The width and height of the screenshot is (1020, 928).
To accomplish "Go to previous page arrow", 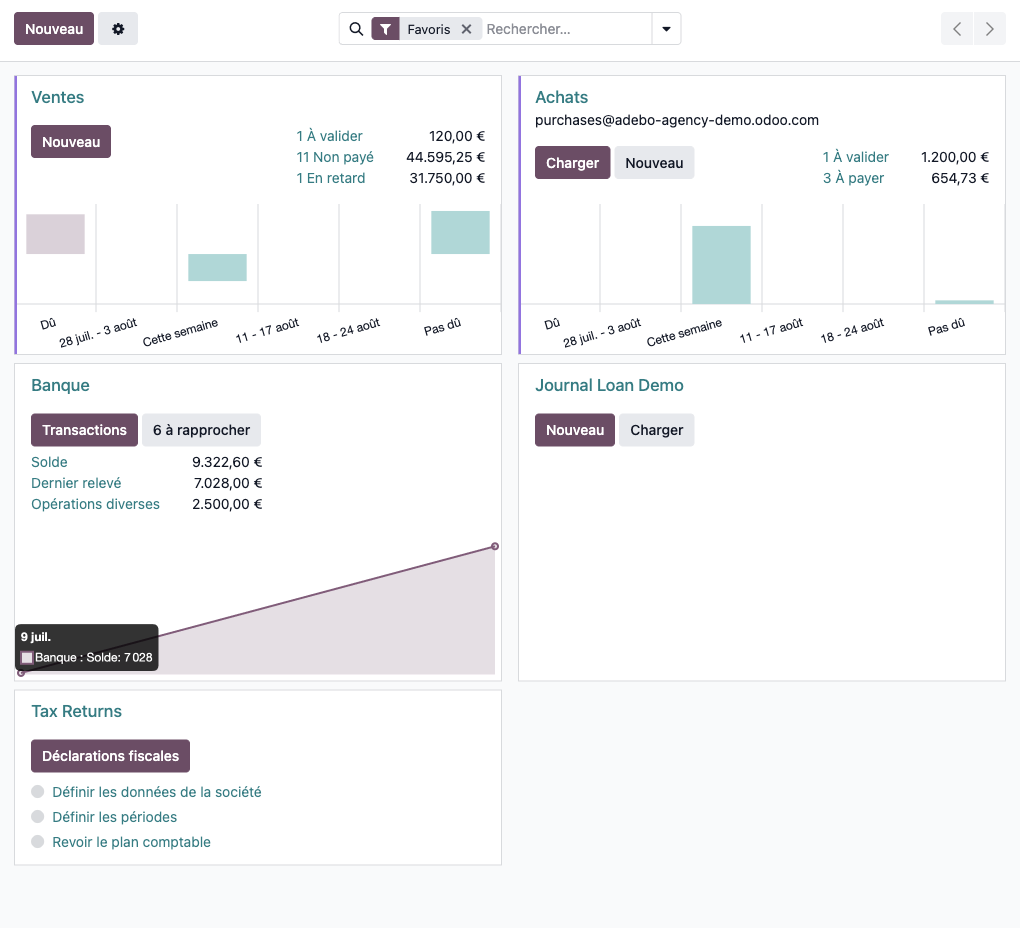I will (957, 29).
